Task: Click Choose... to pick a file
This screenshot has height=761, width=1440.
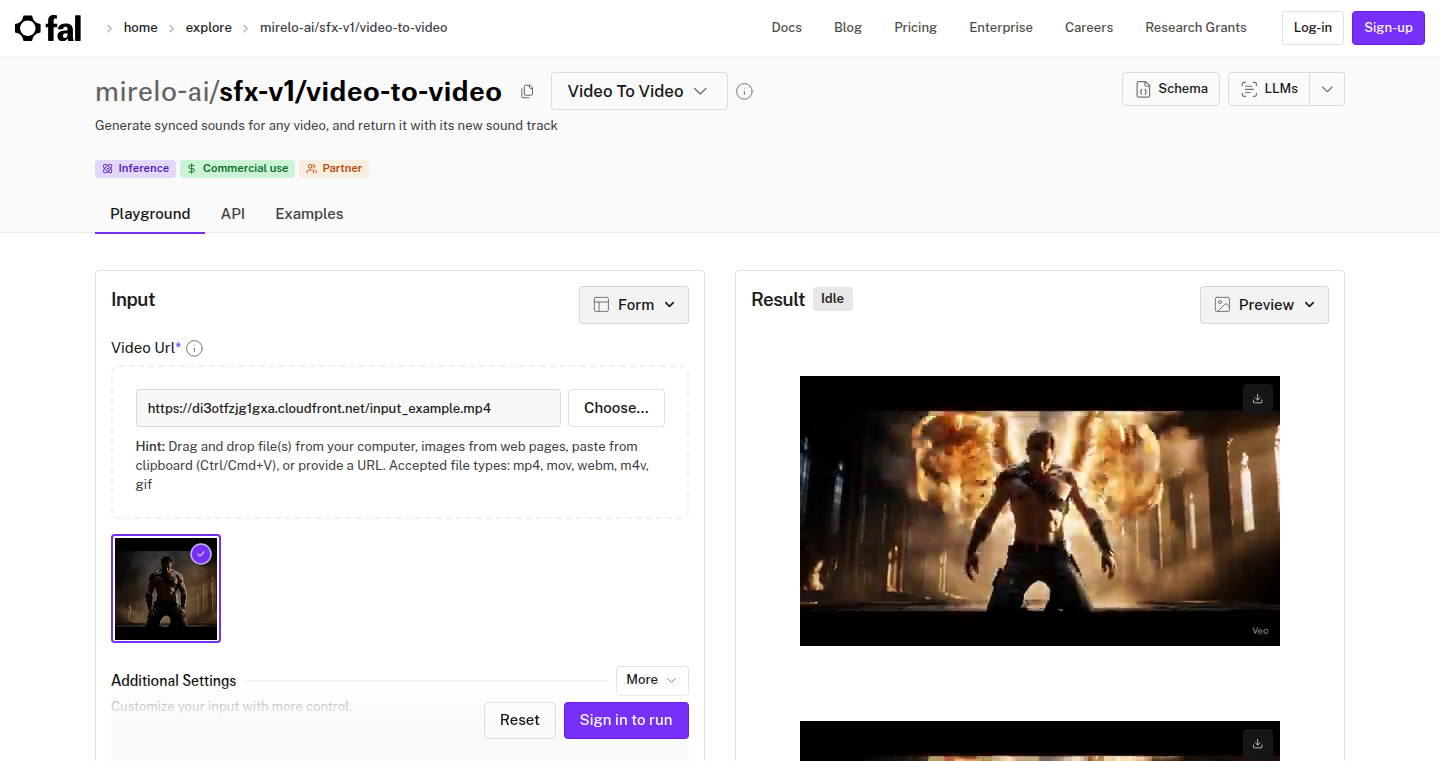Action: pyautogui.click(x=616, y=408)
